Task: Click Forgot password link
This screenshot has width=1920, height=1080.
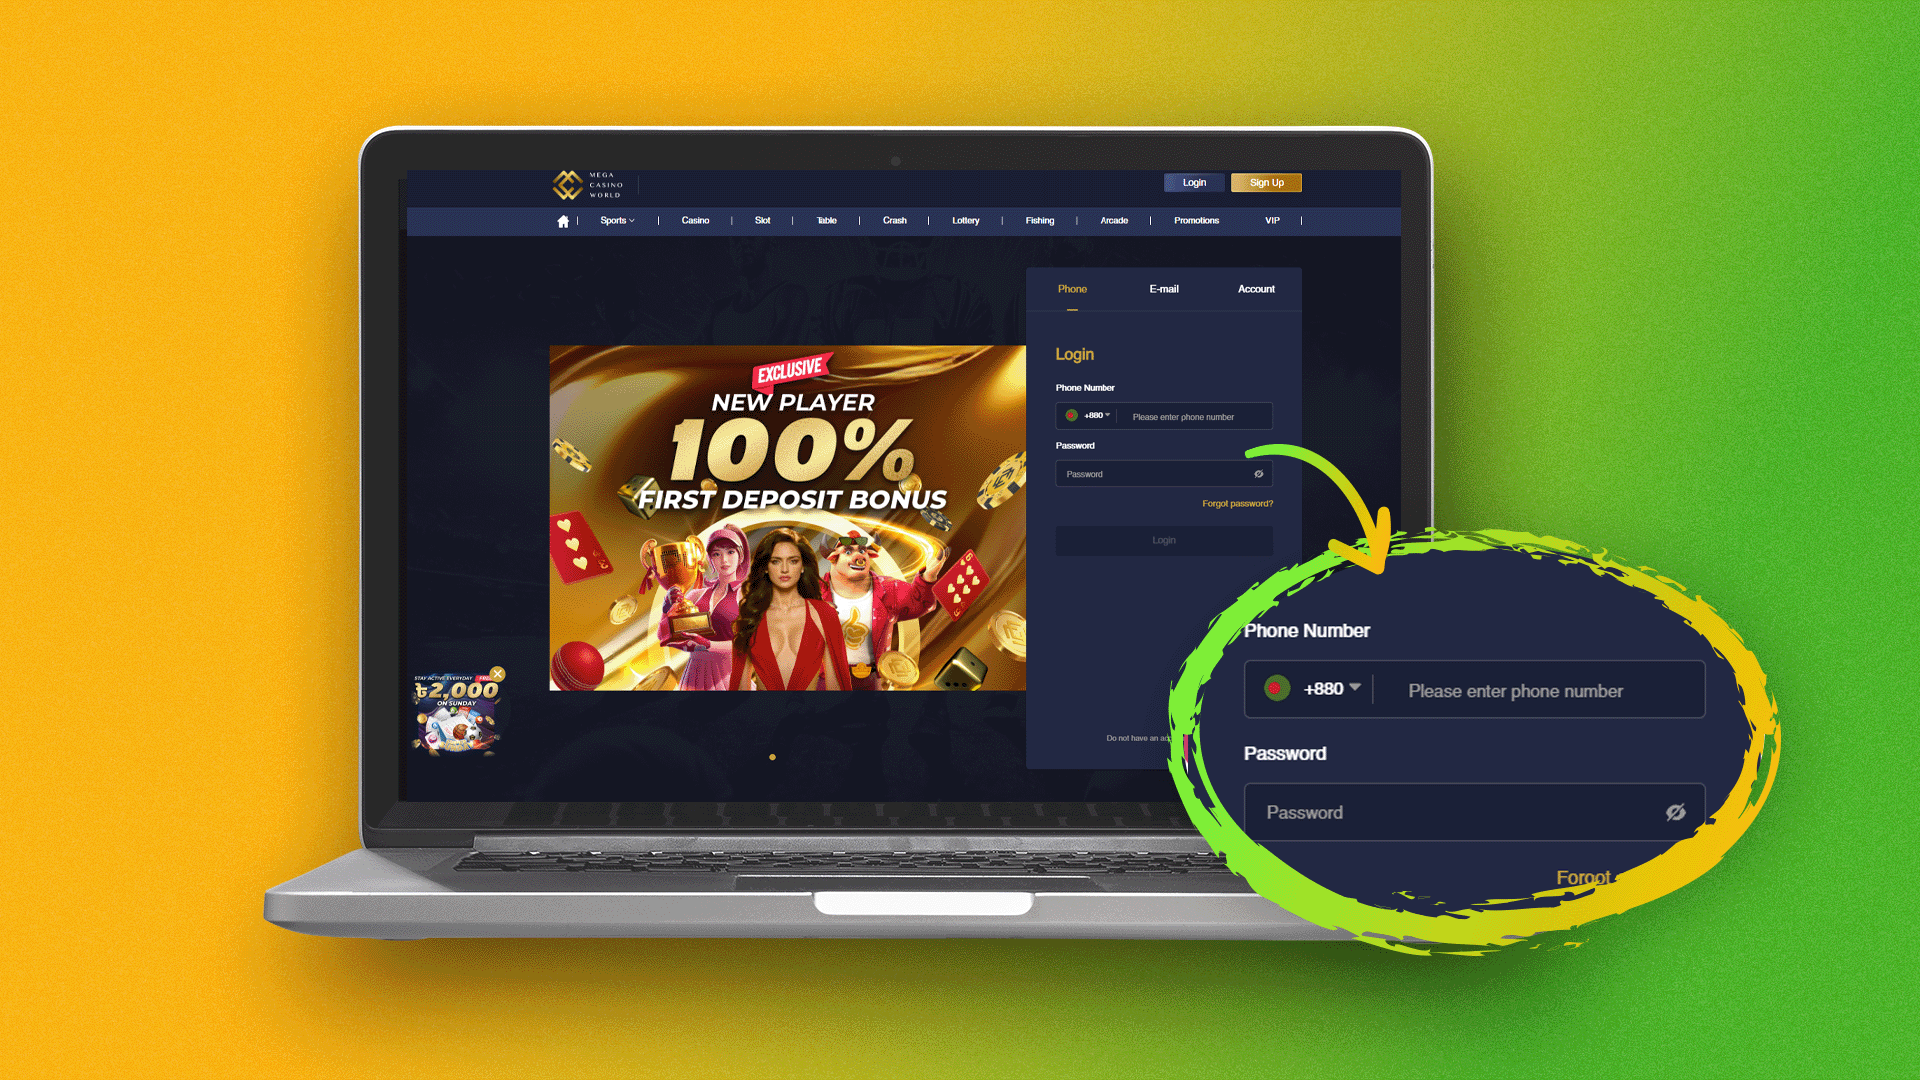Action: click(x=1237, y=502)
